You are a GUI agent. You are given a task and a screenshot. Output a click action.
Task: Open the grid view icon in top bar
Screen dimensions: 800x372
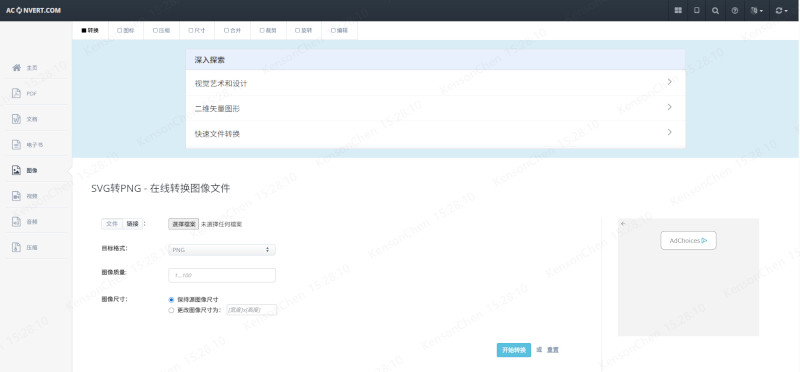(678, 10)
